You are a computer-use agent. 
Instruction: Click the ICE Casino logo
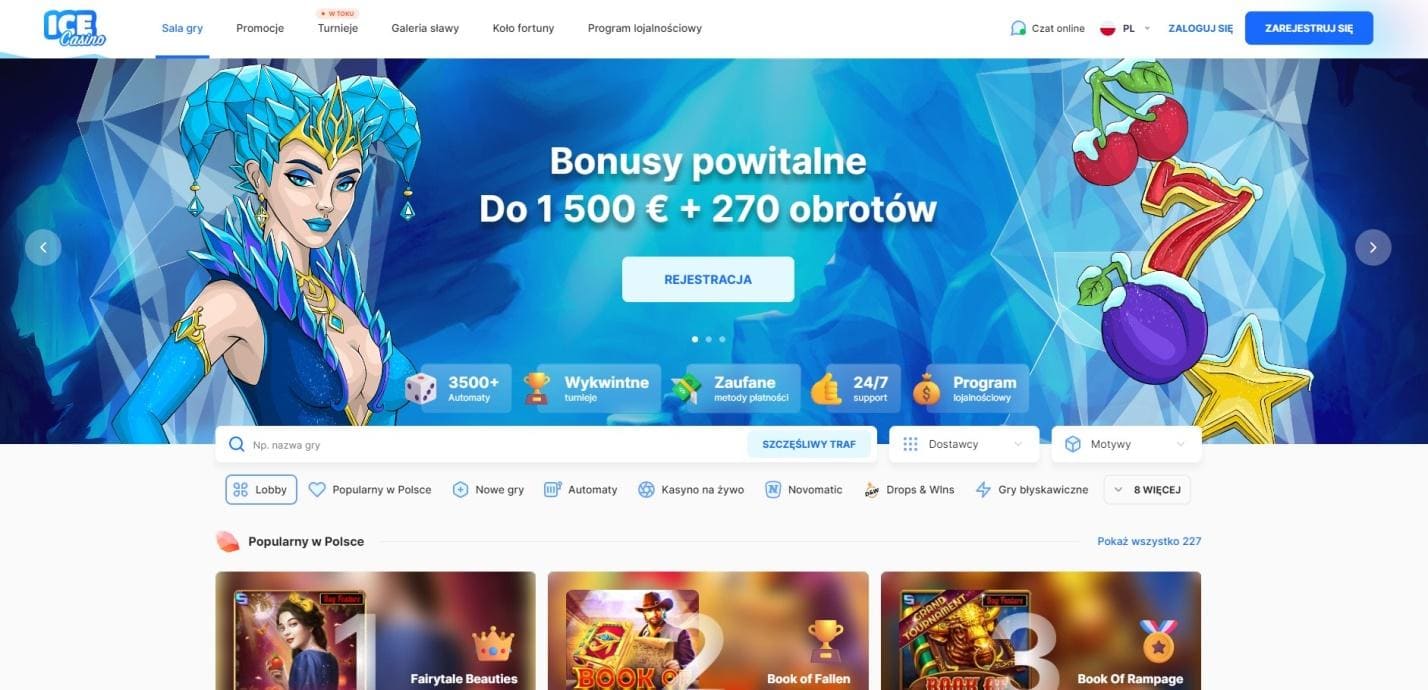tap(74, 28)
